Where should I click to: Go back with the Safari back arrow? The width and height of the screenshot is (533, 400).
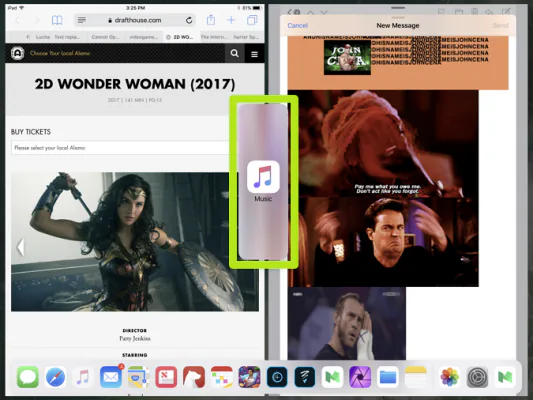click(x=17, y=21)
